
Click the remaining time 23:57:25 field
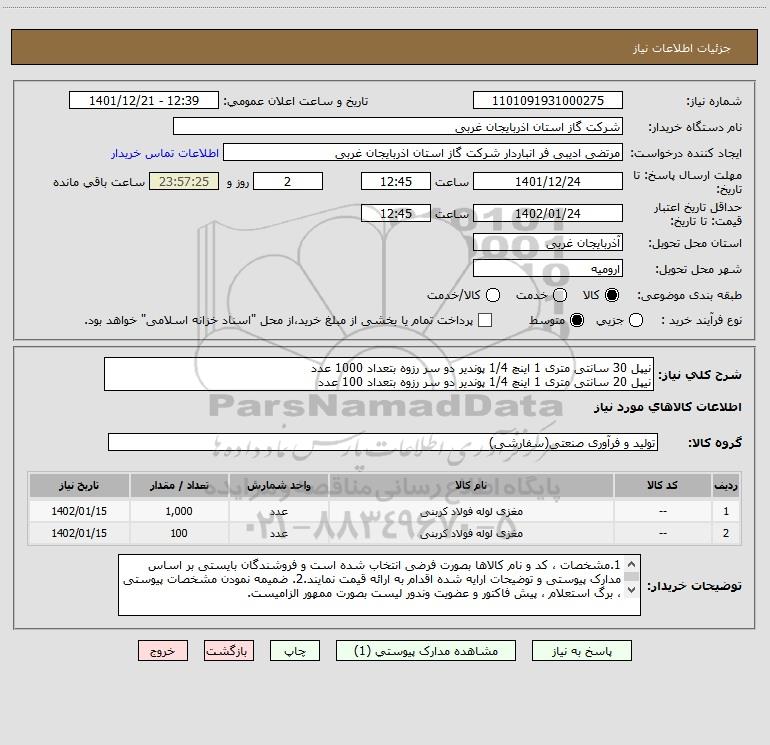click(184, 181)
